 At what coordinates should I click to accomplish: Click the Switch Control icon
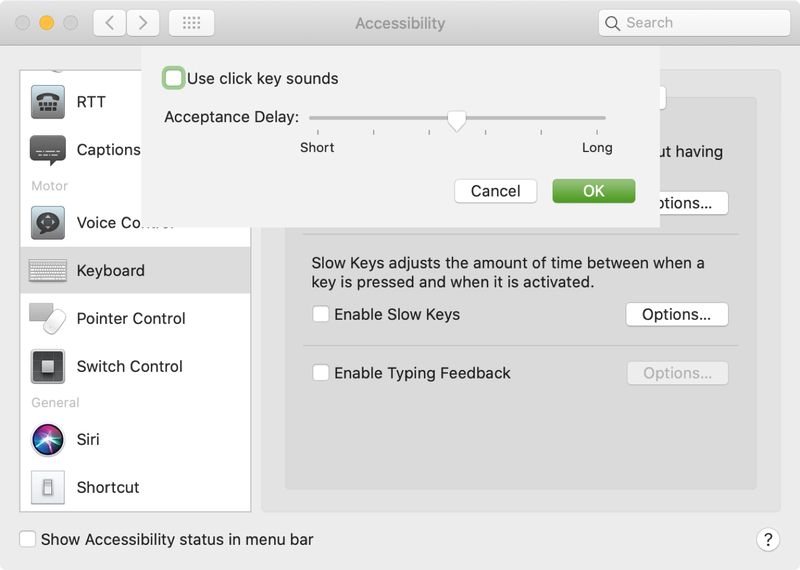coord(47,366)
